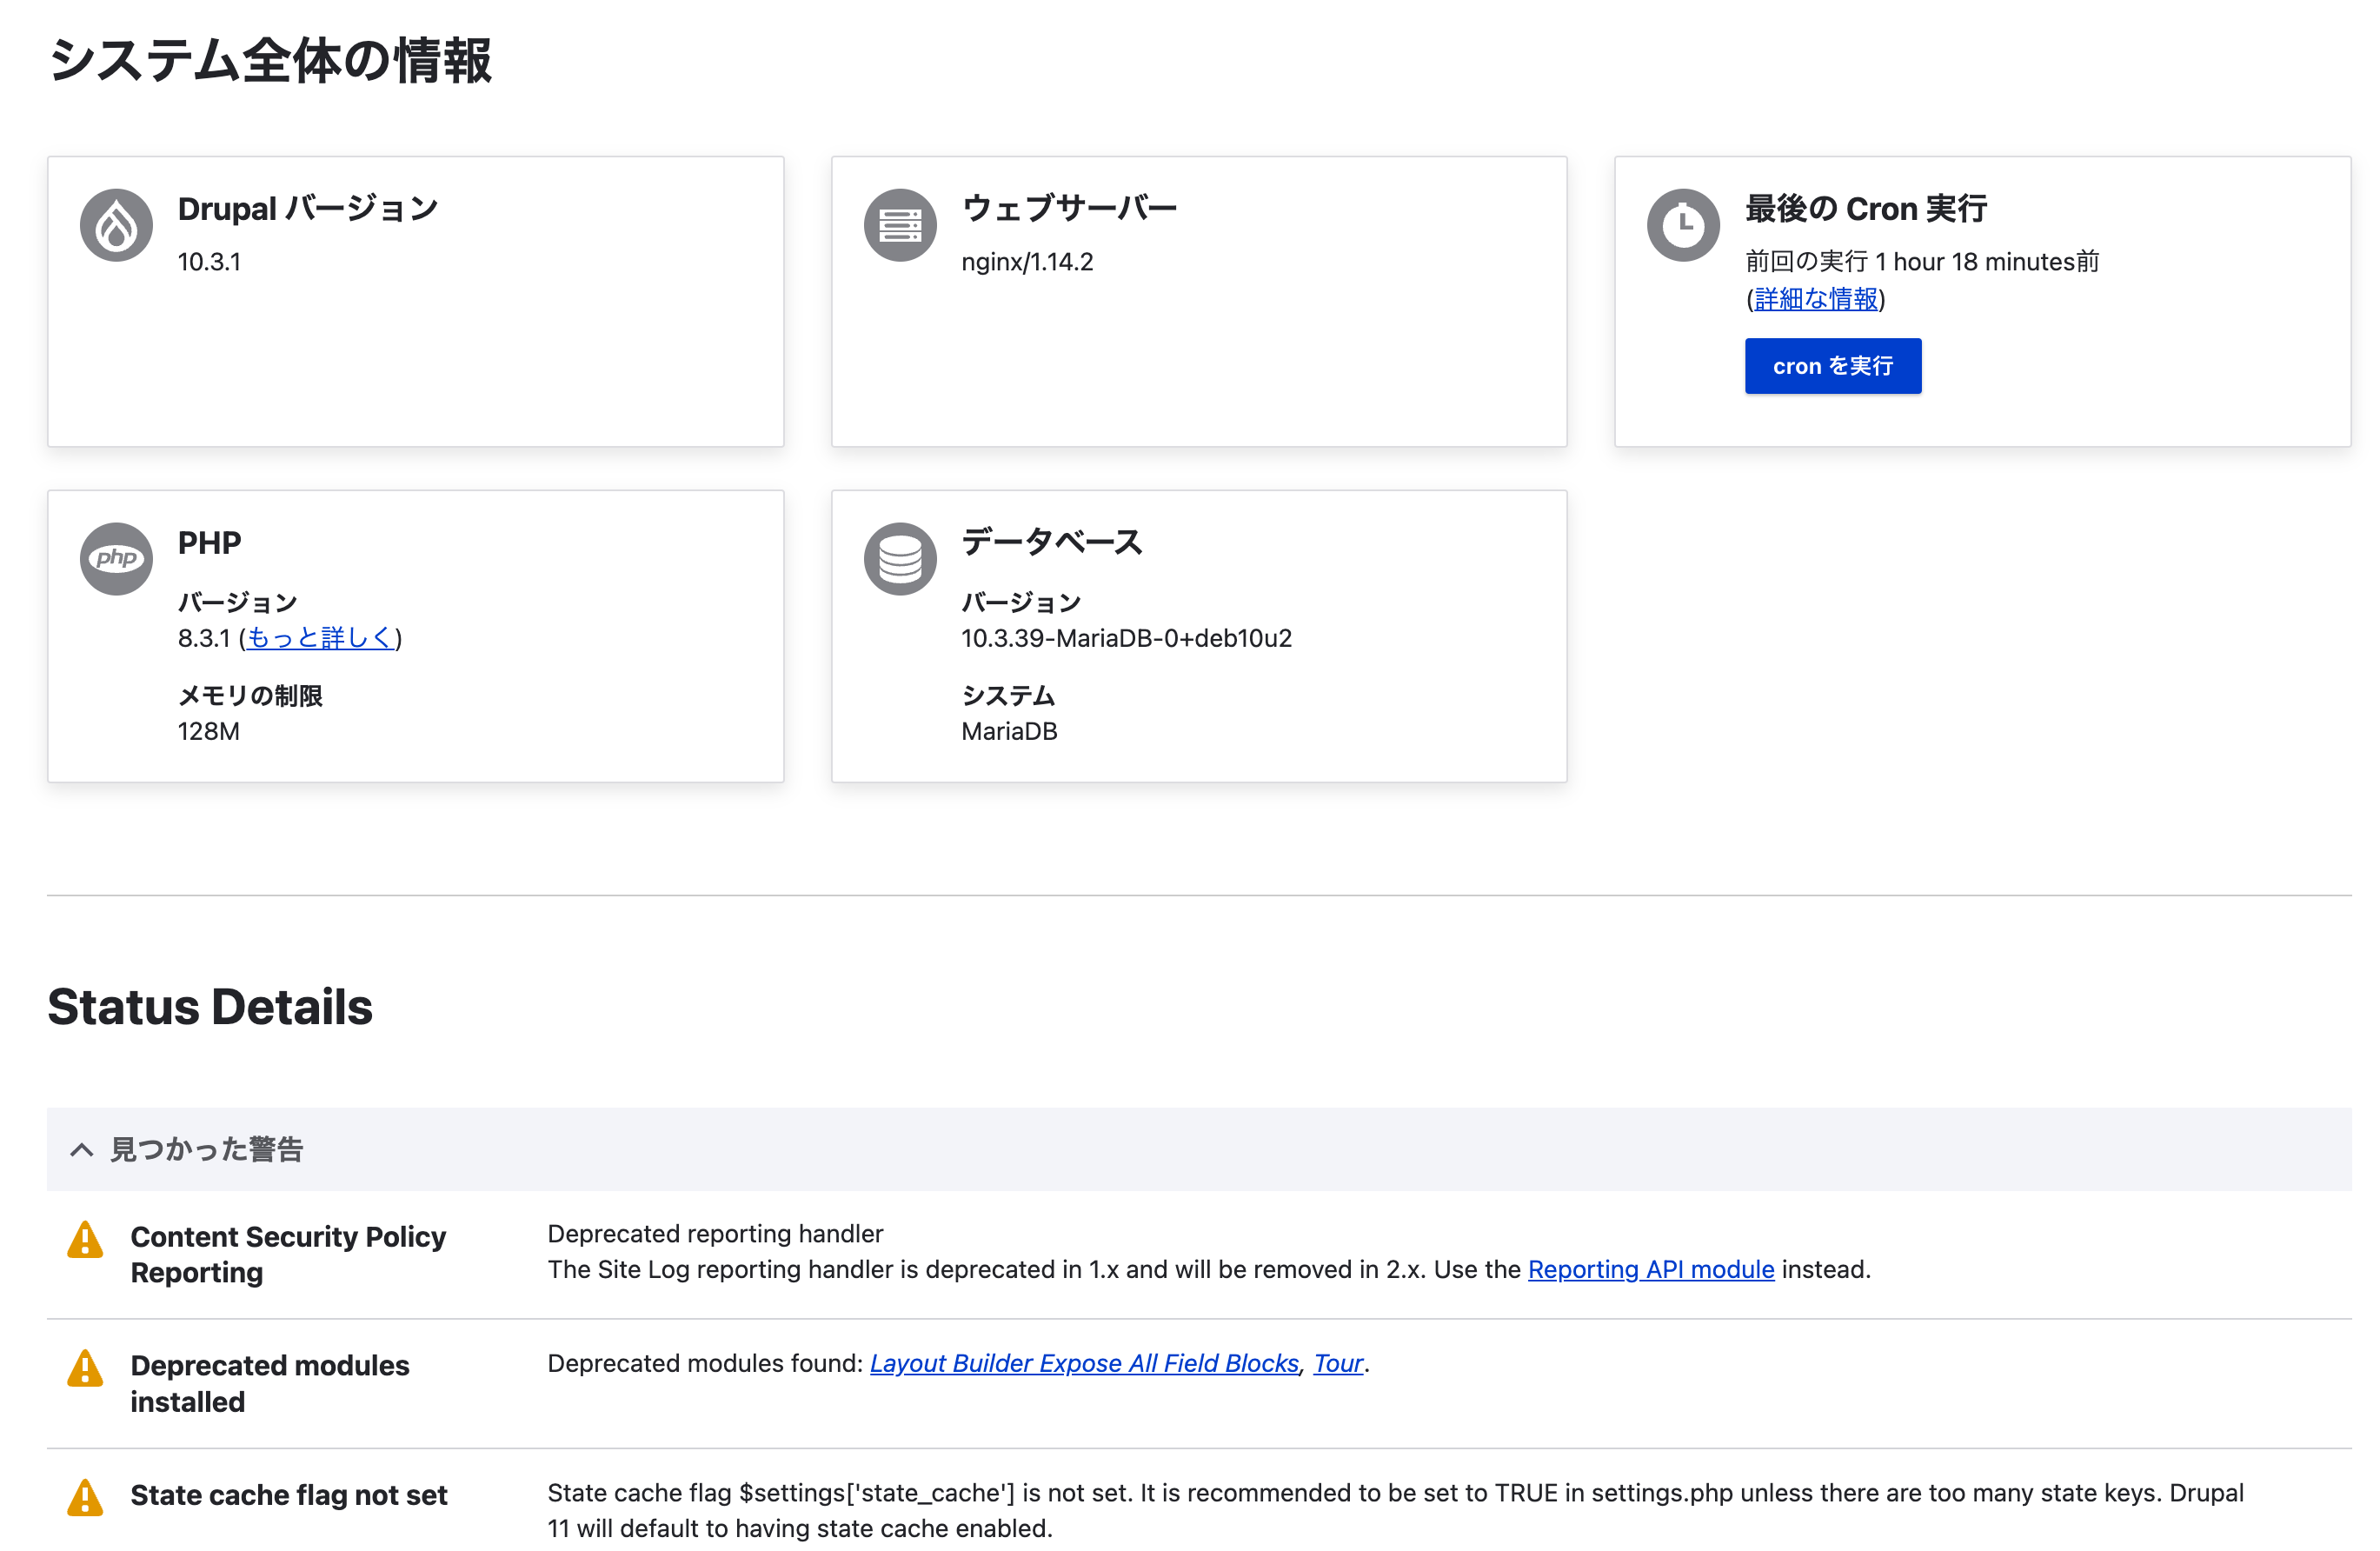2380x1551 pixels.
Task: Open the Reporting API module link
Action: 1651,1269
